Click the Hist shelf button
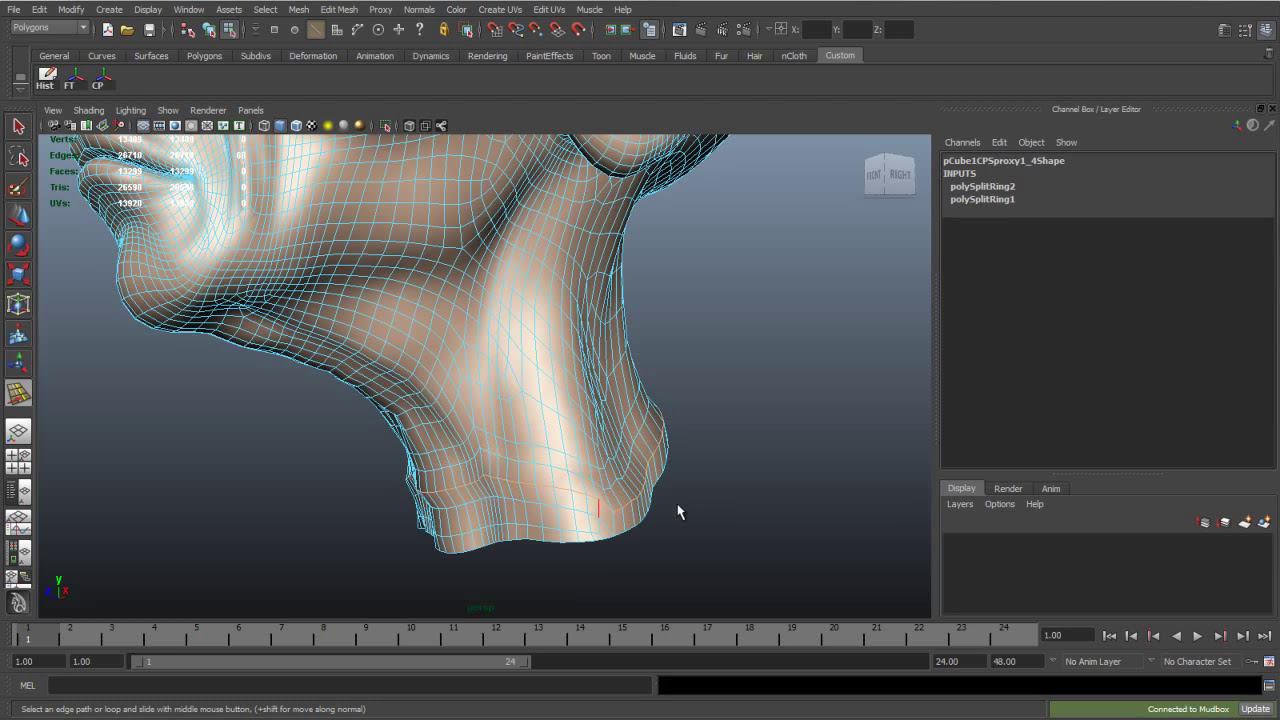 click(46, 78)
